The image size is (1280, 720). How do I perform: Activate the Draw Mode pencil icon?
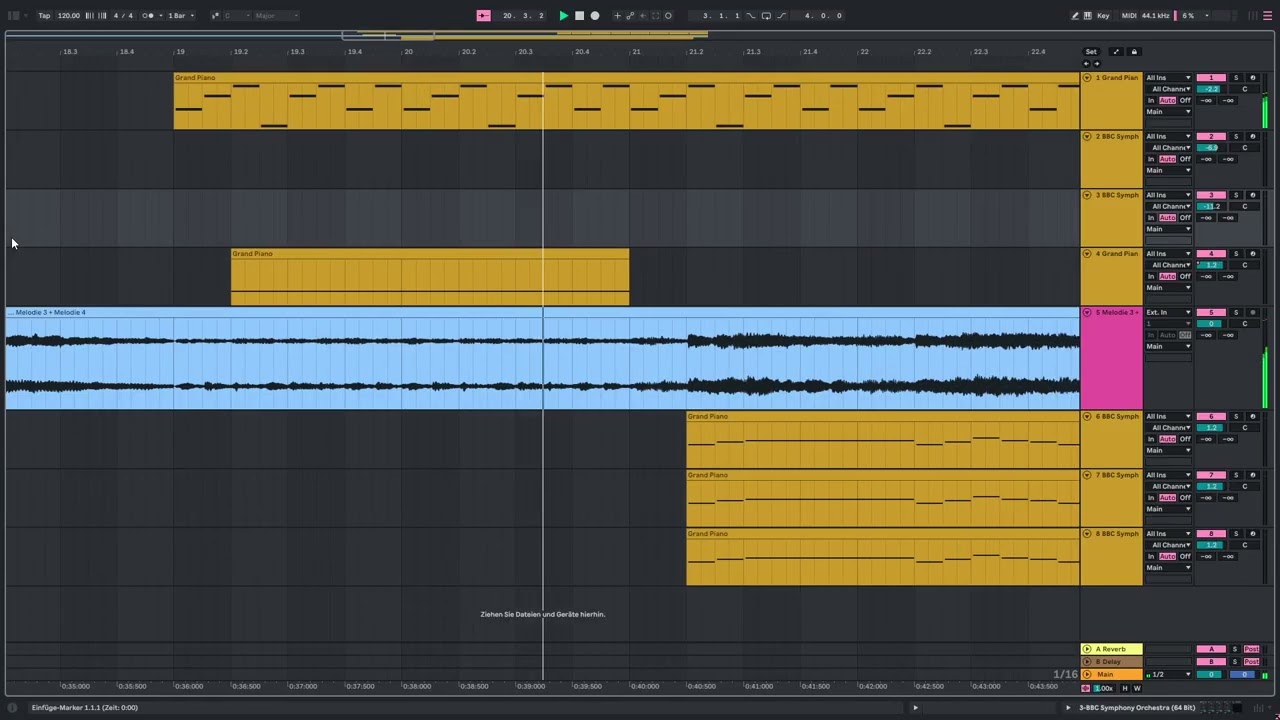point(1075,16)
